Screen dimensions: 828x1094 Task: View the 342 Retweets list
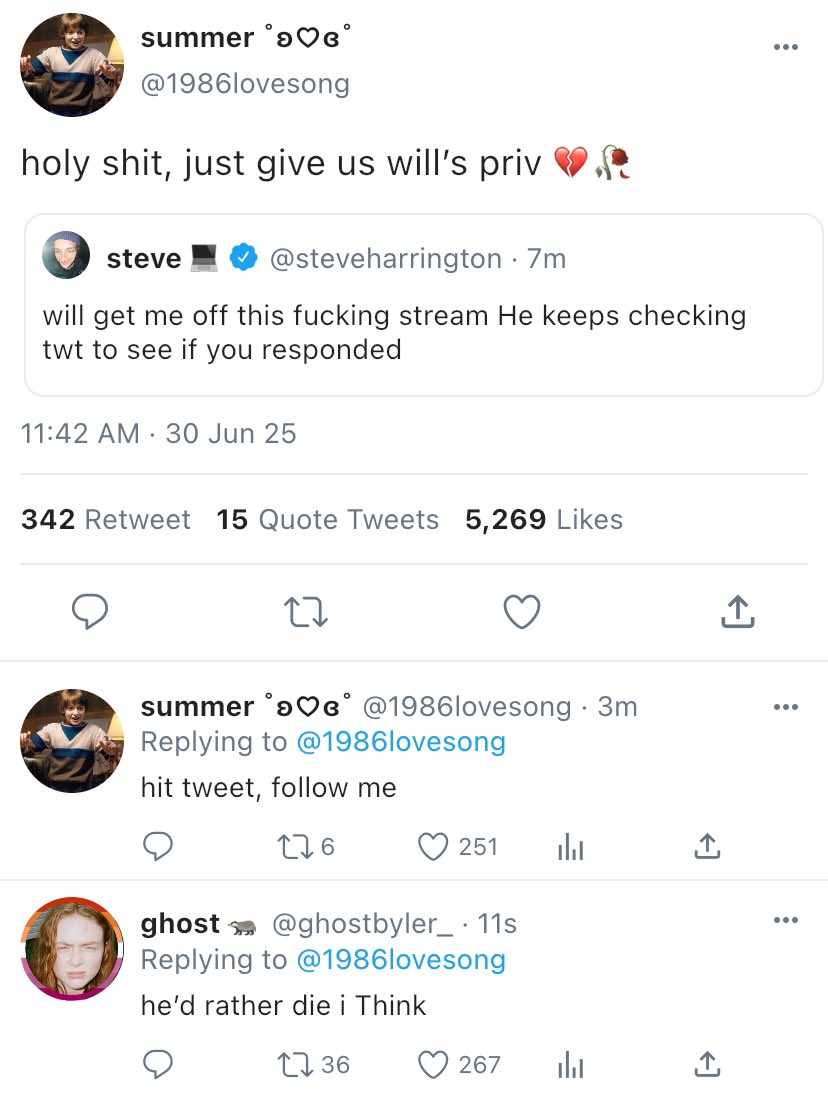pyautogui.click(x=106, y=520)
